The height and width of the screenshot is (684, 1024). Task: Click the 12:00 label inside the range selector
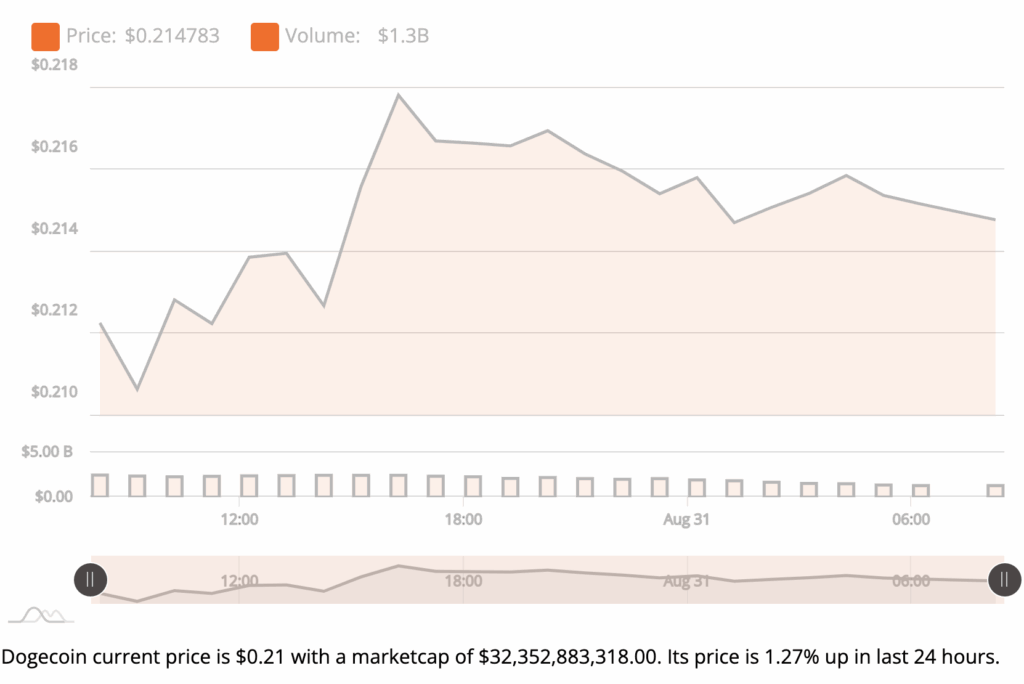239,580
